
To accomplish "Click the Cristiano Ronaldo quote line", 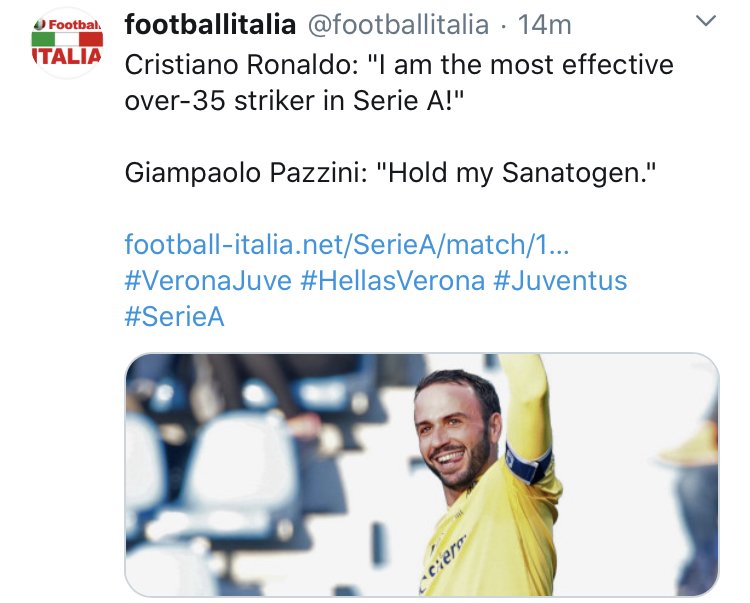I will pos(399,65).
